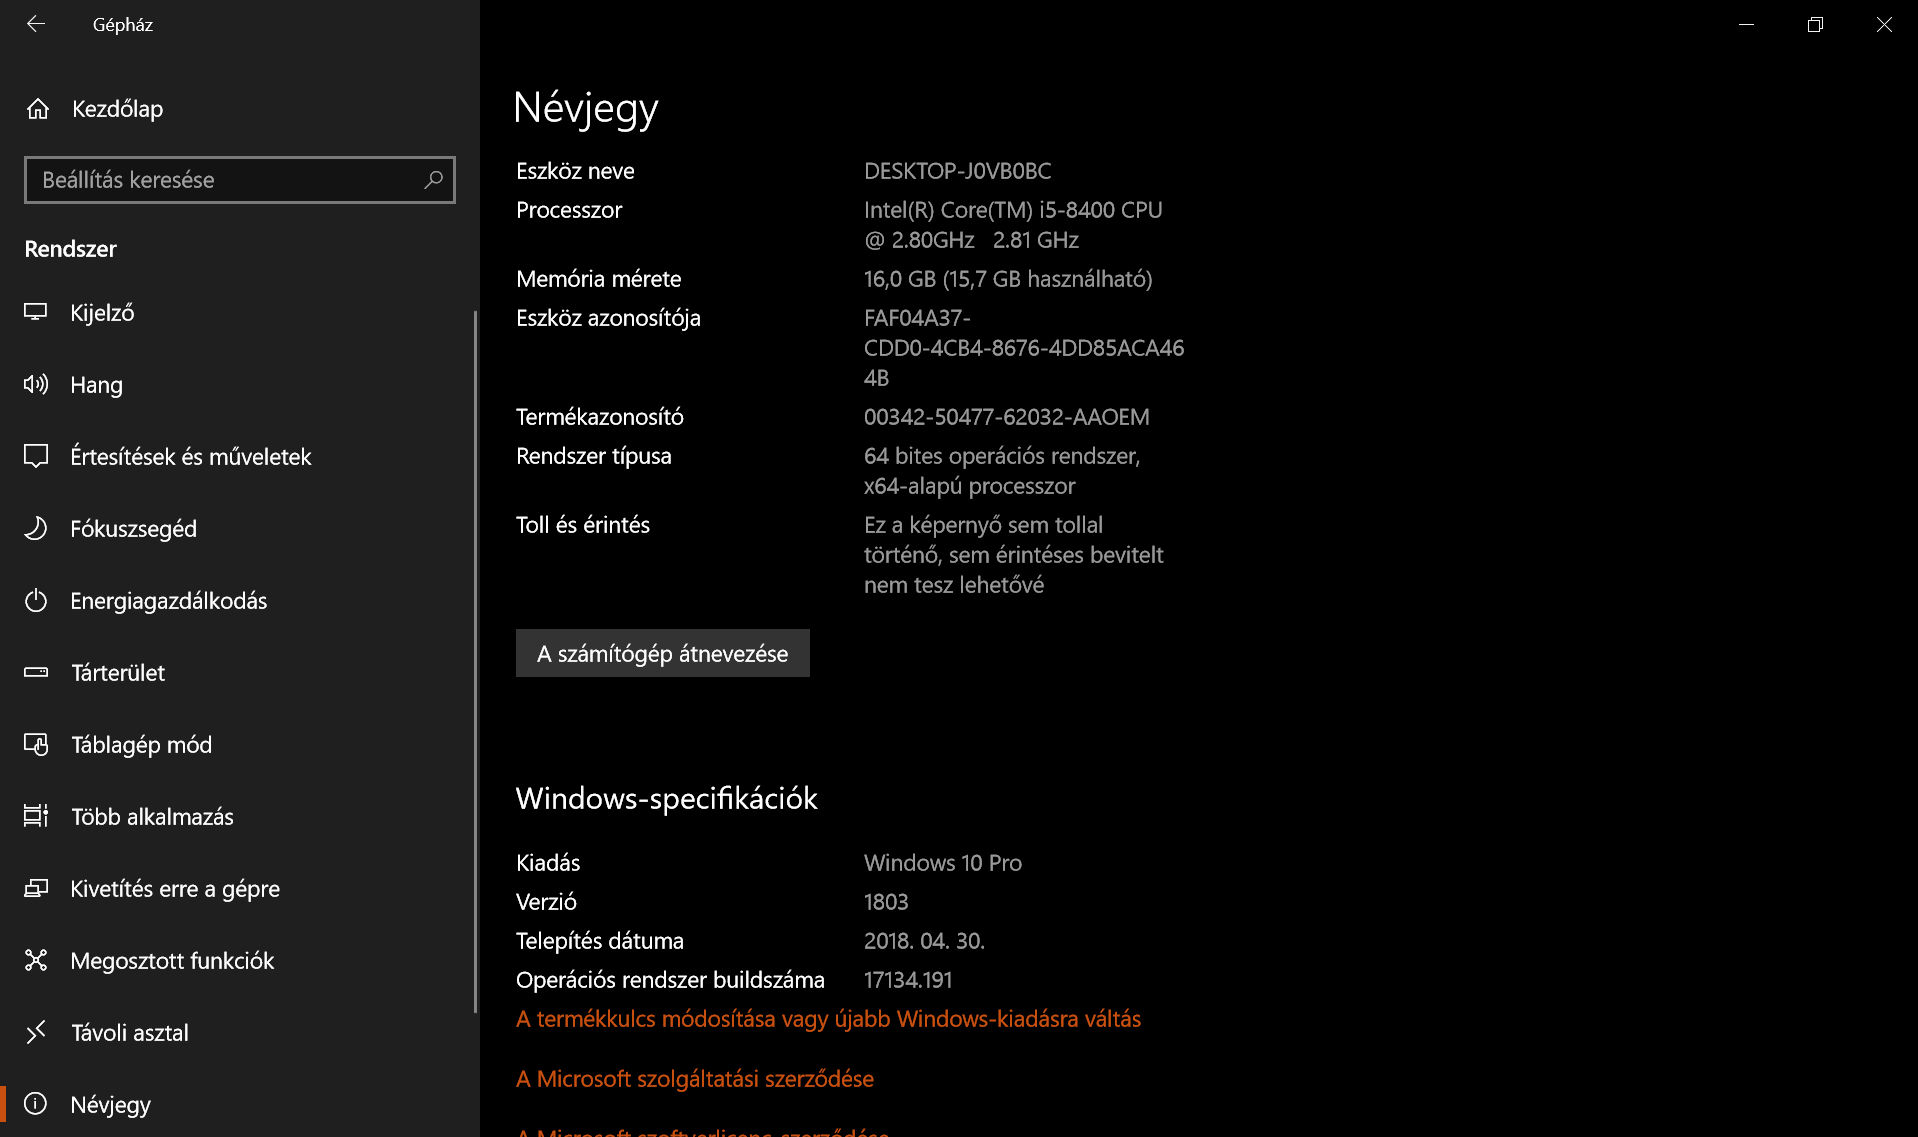
Task: Click the back arrow icon
Action: coord(36,24)
